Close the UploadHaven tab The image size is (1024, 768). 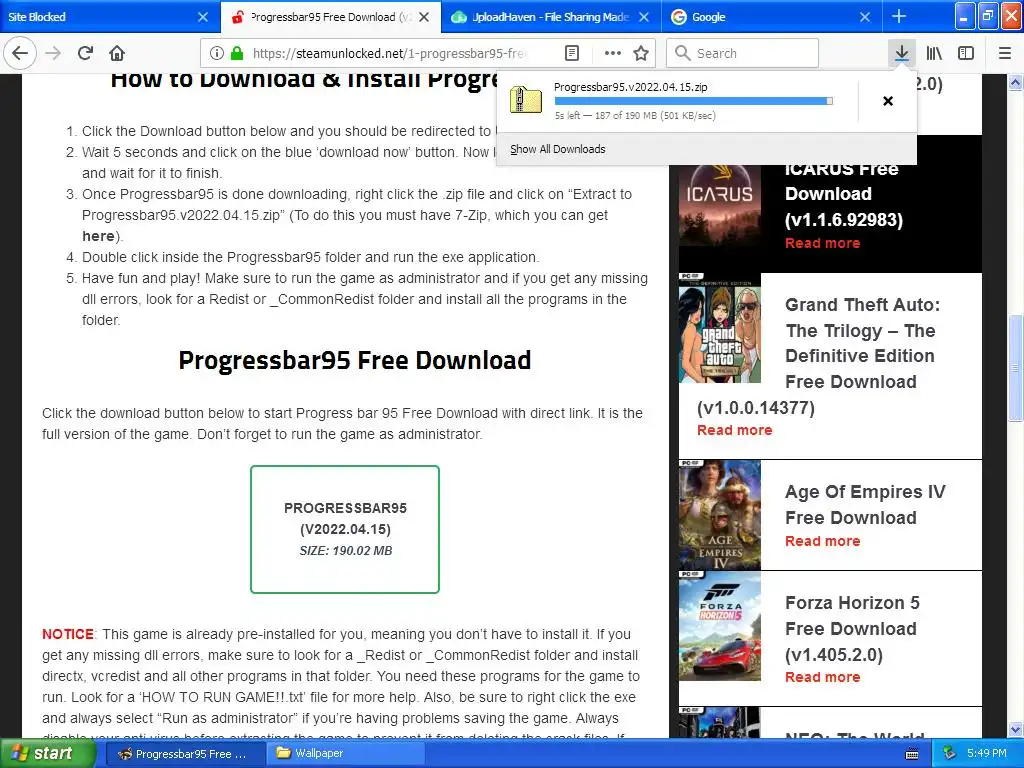coord(644,17)
